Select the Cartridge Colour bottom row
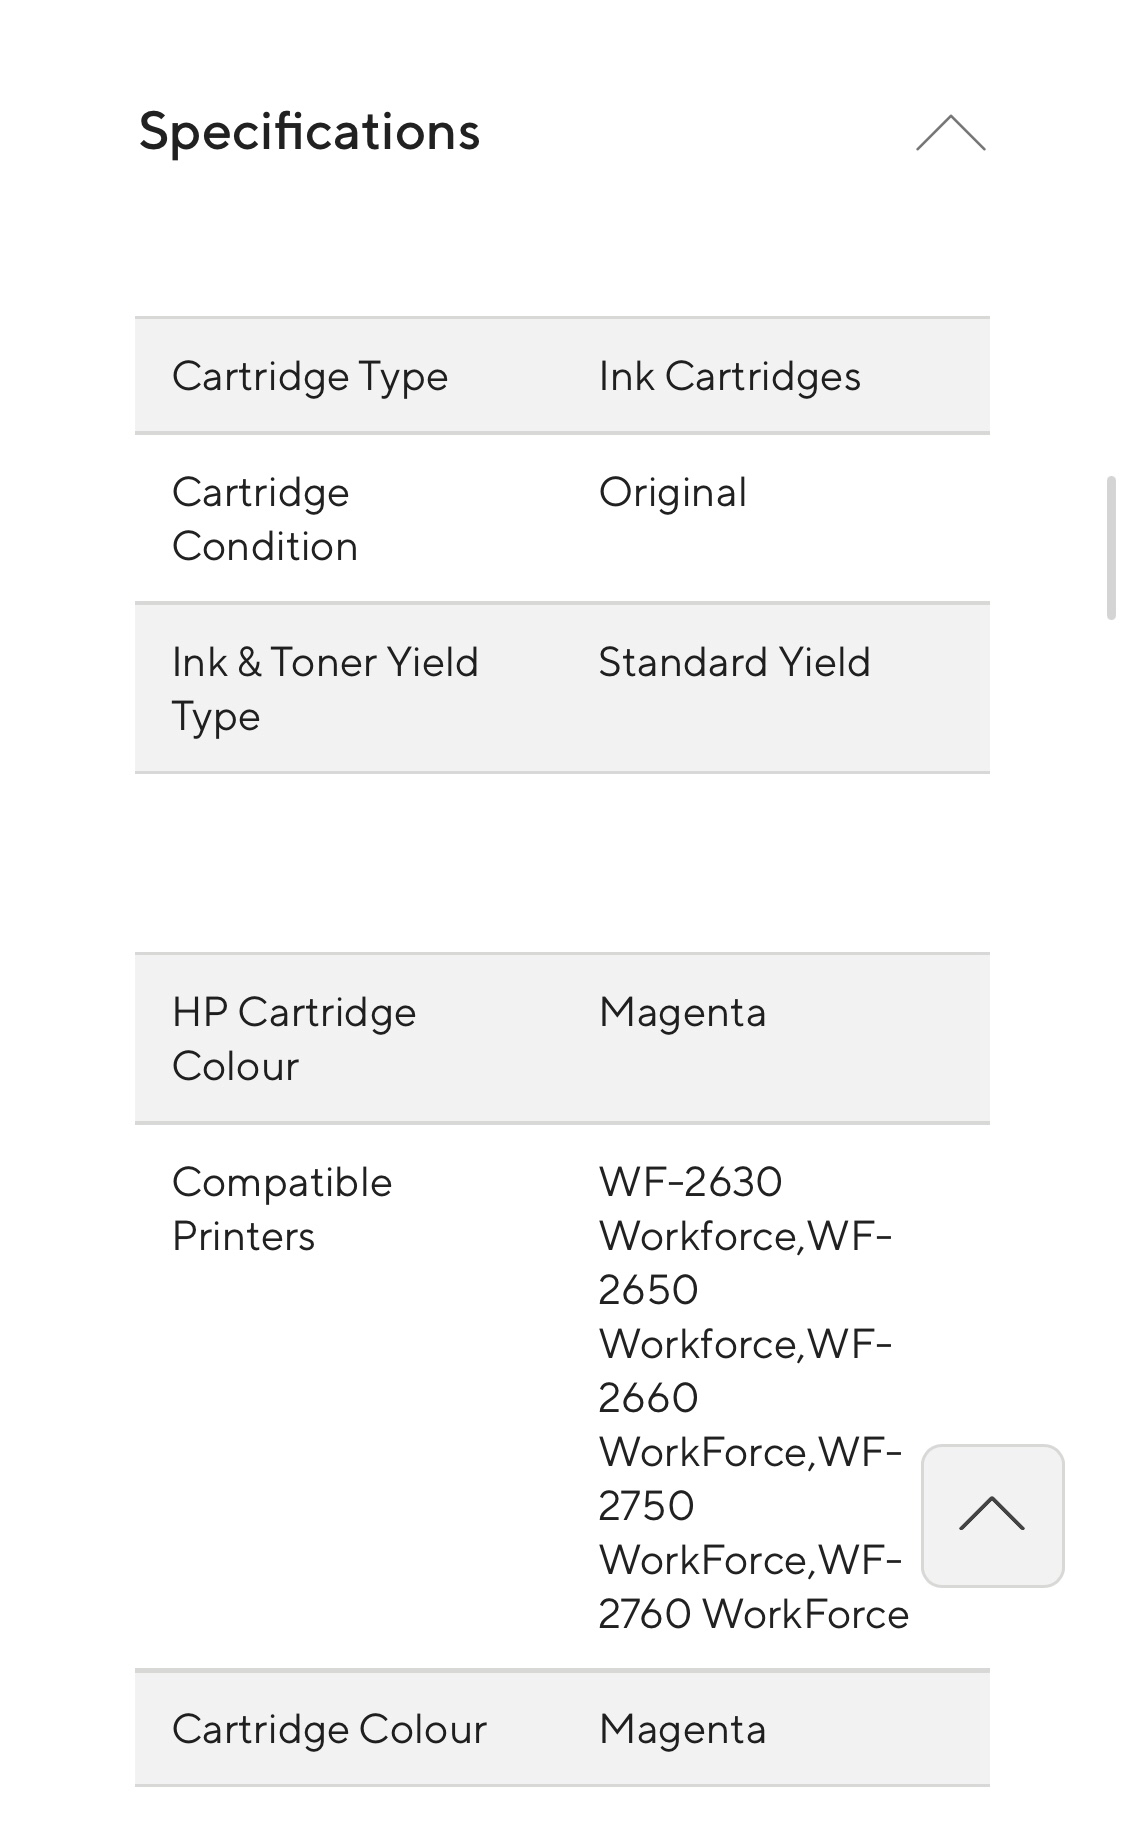 point(562,1727)
